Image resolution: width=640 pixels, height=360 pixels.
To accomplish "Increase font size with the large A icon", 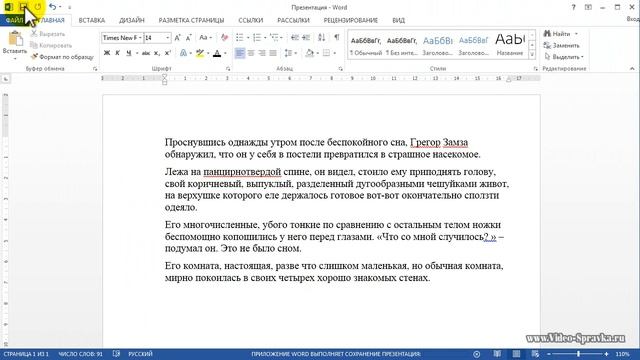I will pos(178,38).
